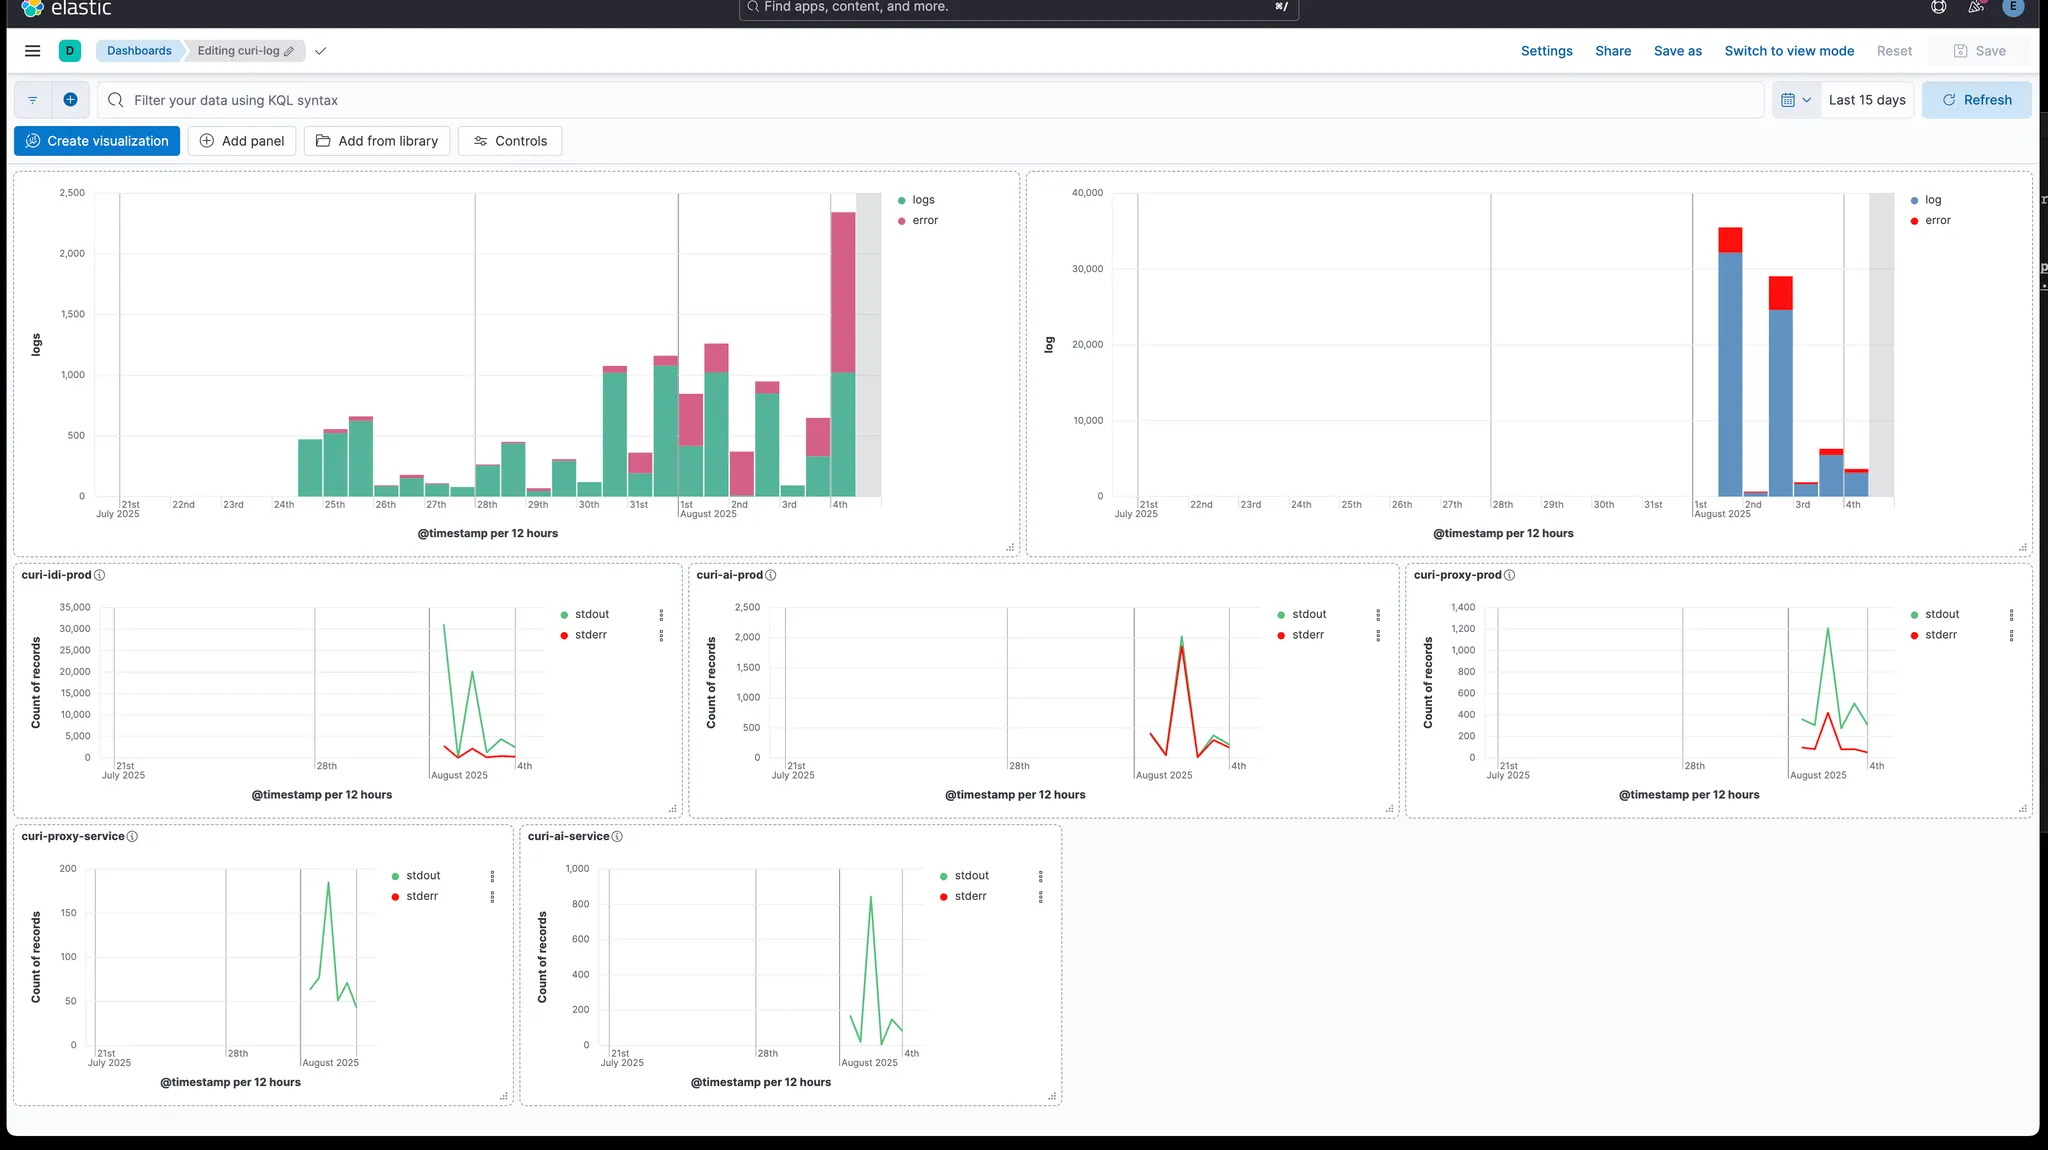The height and width of the screenshot is (1150, 2048).
Task: Open the Settings menu item
Action: [x=1546, y=51]
